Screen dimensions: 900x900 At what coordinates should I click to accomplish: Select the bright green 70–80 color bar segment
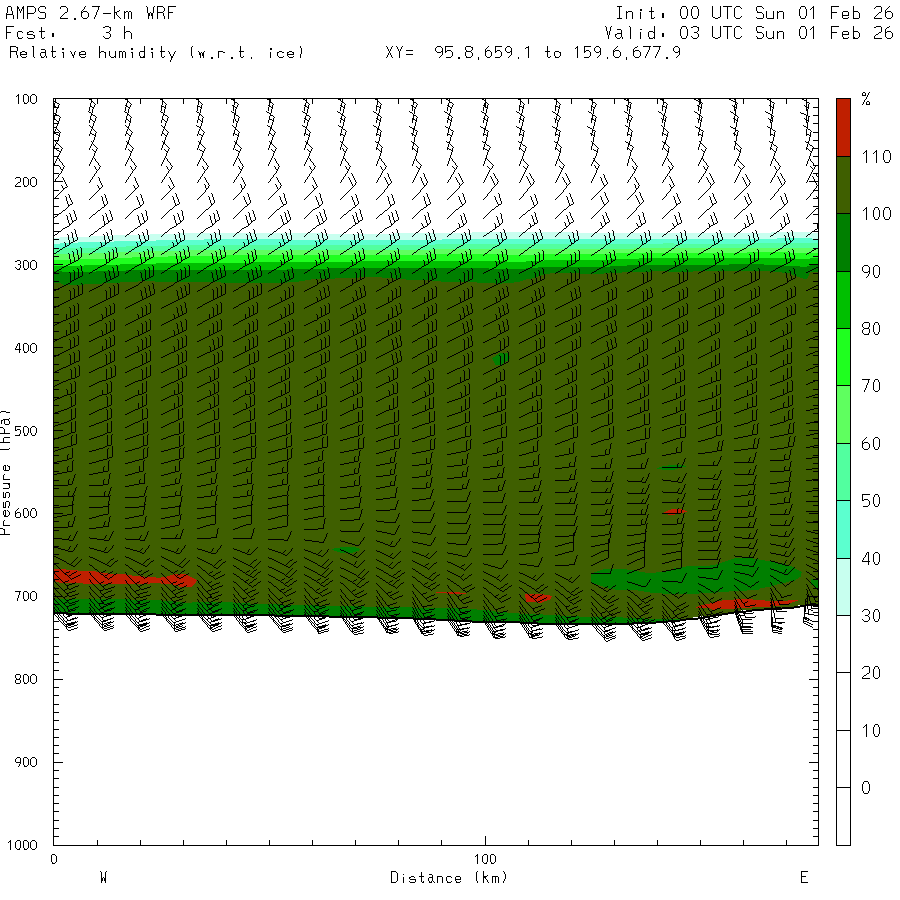click(x=843, y=357)
